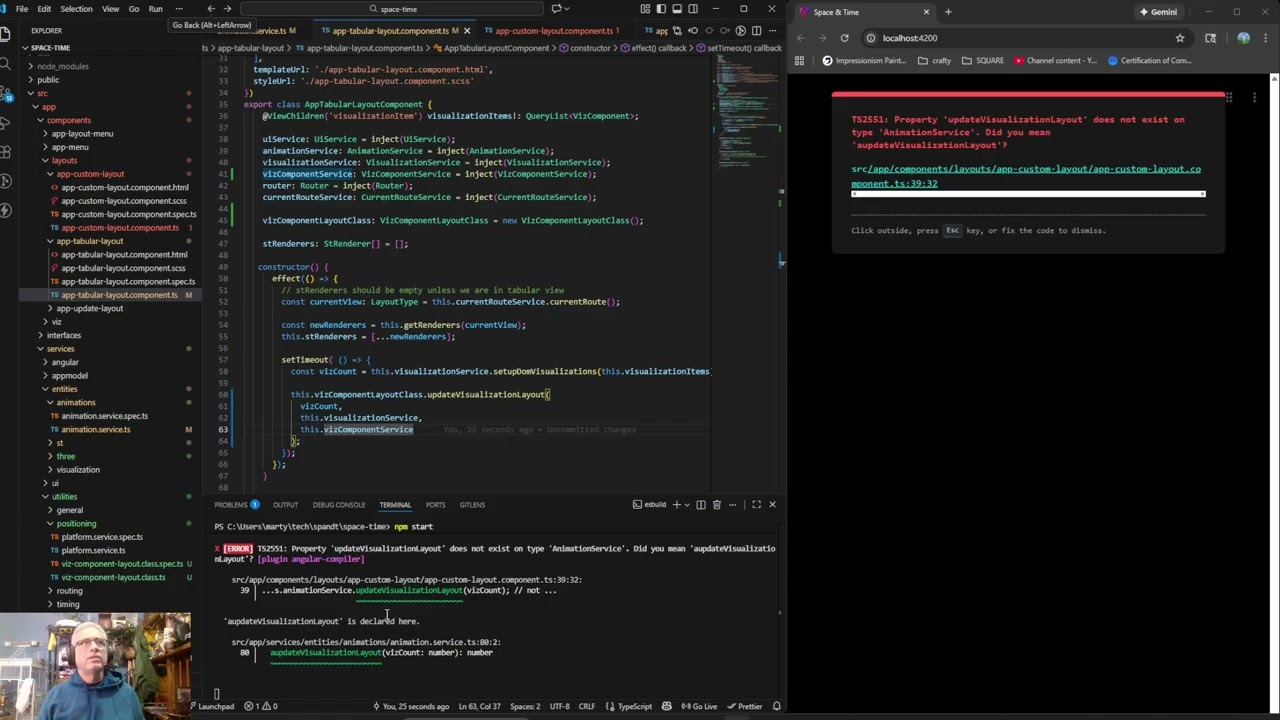Open the new terminal launch profile dropdown
This screenshot has width=1280, height=720.
[687, 505]
